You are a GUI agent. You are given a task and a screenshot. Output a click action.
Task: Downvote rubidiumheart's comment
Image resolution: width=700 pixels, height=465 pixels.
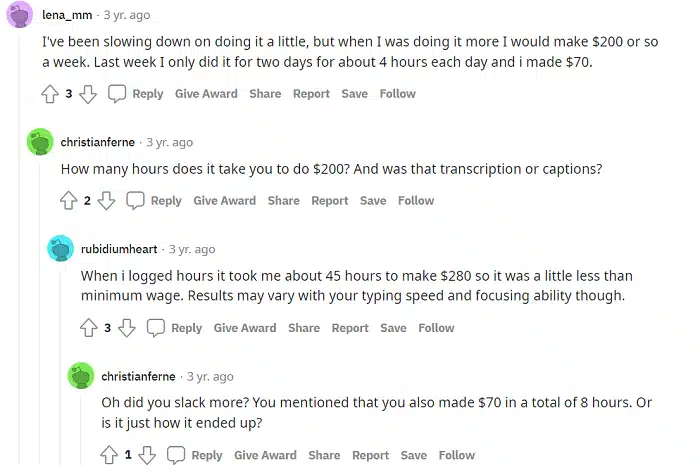click(127, 328)
